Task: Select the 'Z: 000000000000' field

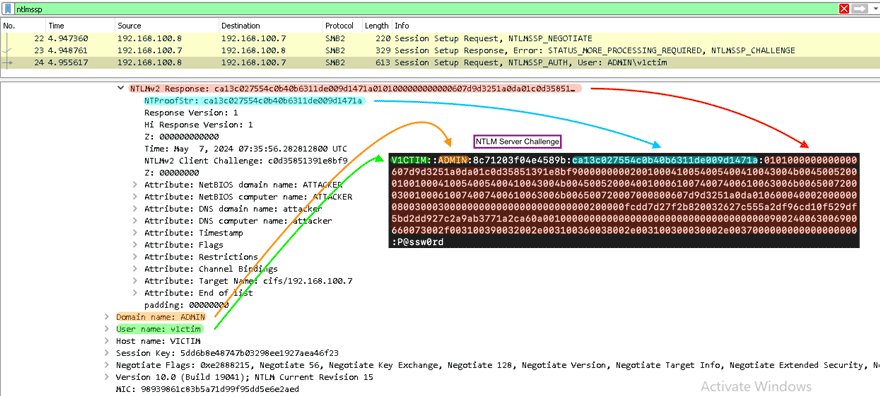Action: [181, 137]
